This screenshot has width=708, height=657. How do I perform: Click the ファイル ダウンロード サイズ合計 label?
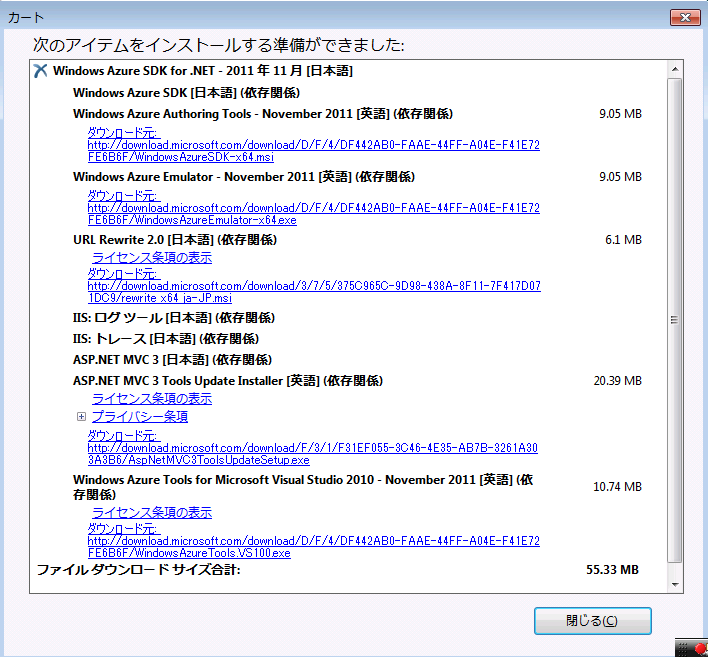coord(138,570)
